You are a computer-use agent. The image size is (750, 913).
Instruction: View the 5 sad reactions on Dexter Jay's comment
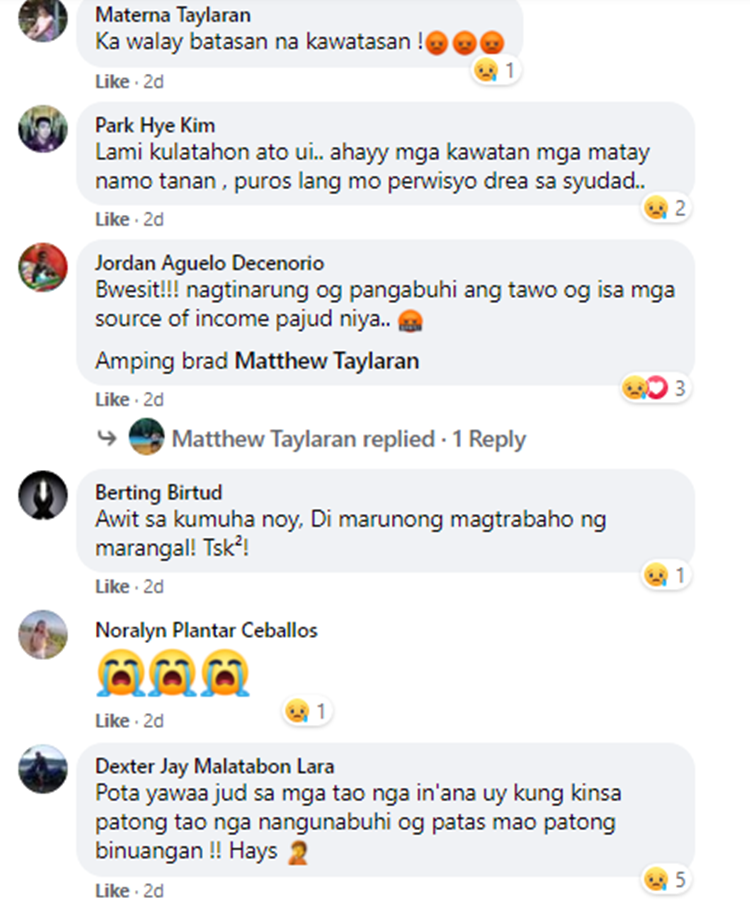point(666,879)
